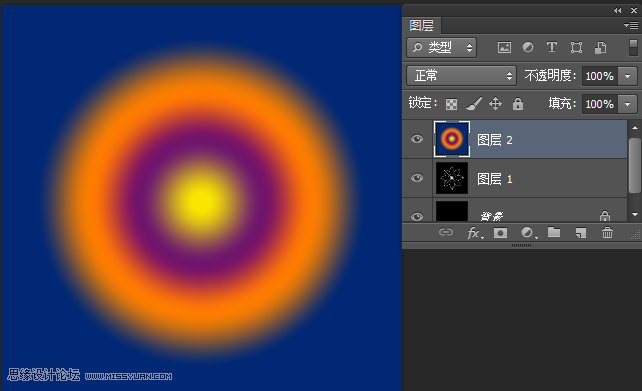Switch to the 图层 tab
Image resolution: width=642 pixels, height=391 pixels.
421,25
